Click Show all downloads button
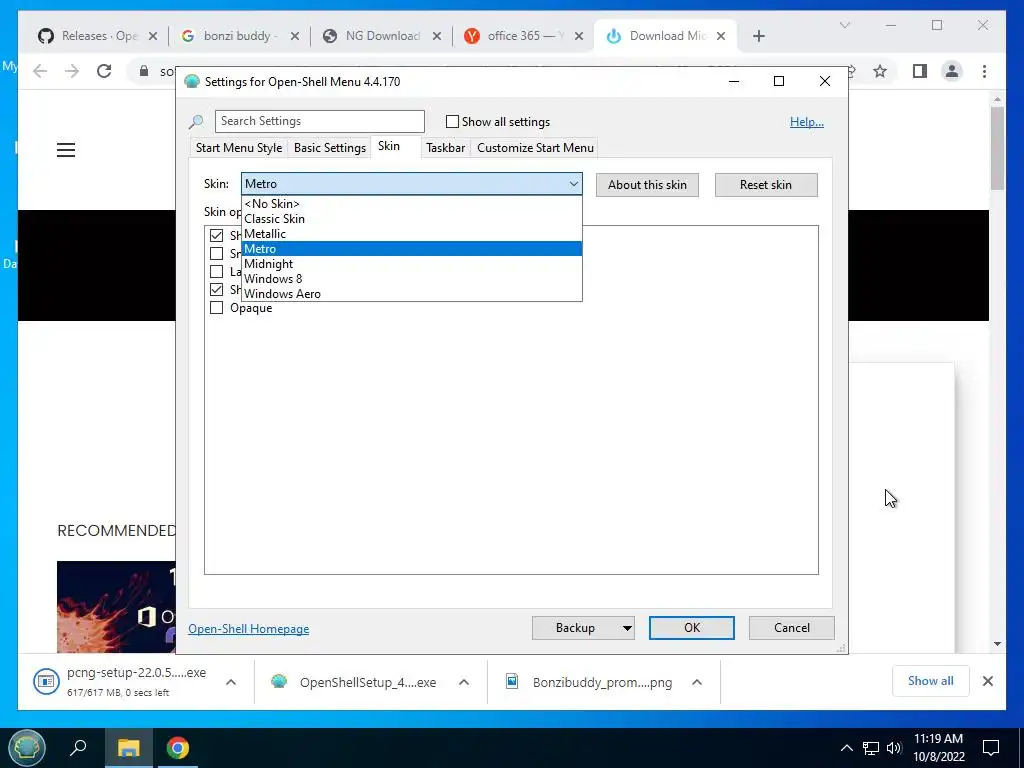This screenshot has width=1024, height=768. point(931,681)
